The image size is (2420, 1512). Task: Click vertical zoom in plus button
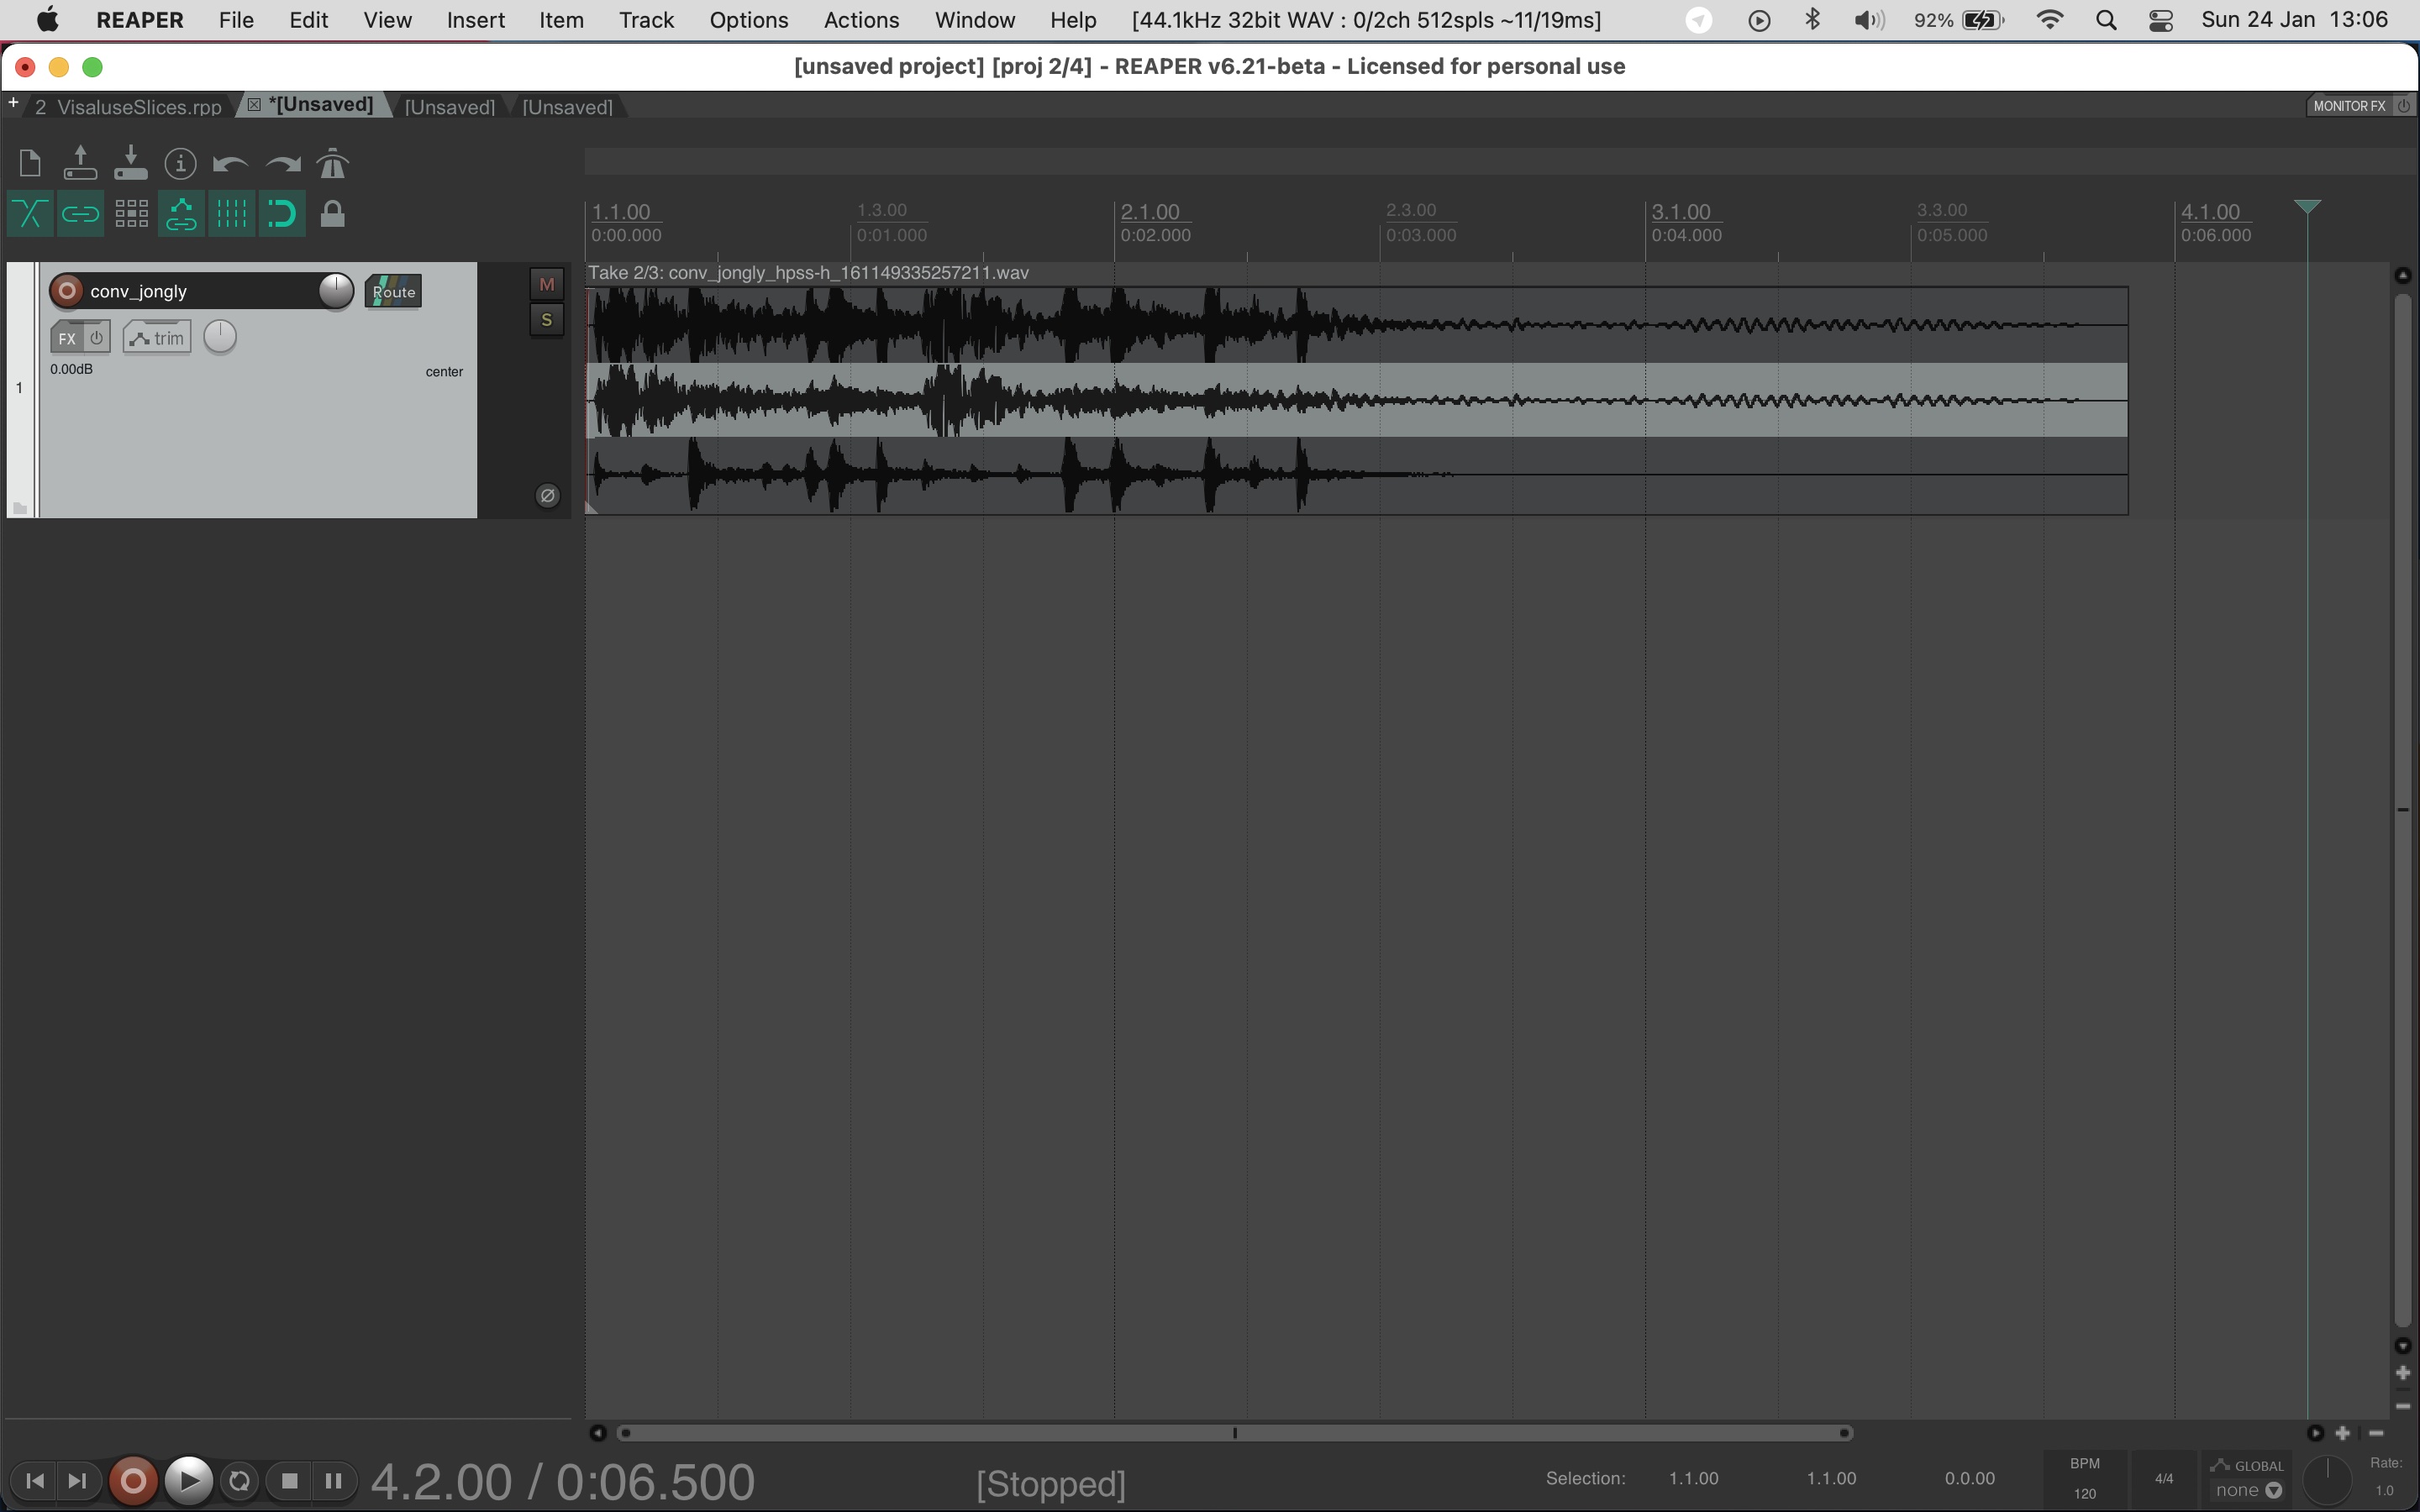click(2403, 1374)
